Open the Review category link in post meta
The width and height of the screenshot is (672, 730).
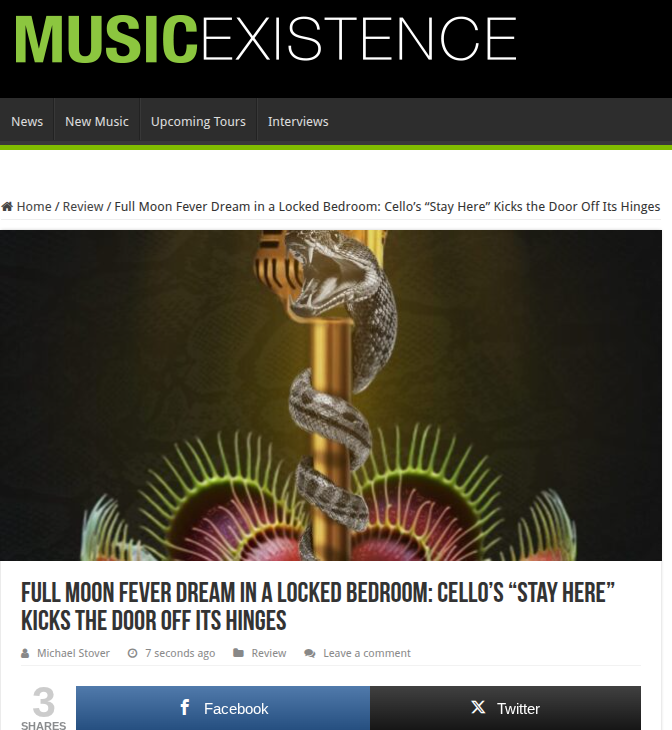269,653
